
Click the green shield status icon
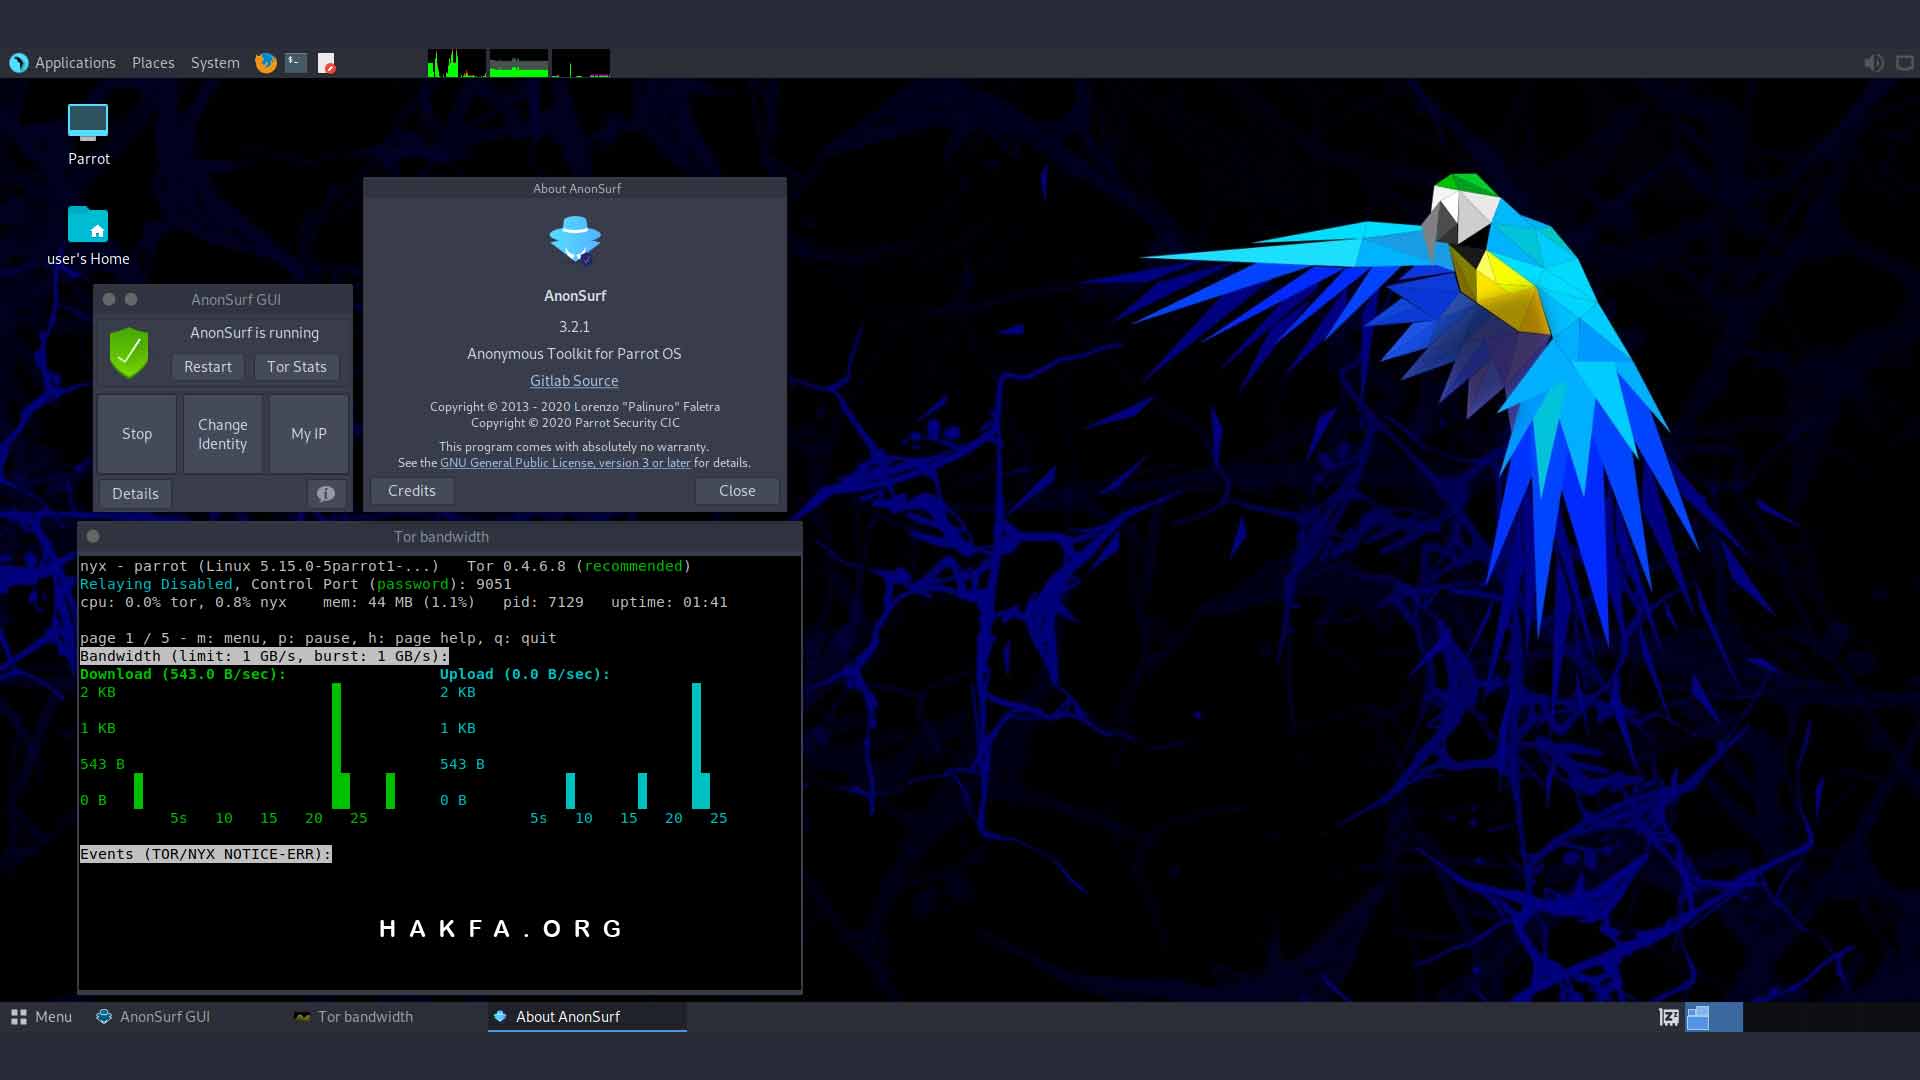click(129, 352)
